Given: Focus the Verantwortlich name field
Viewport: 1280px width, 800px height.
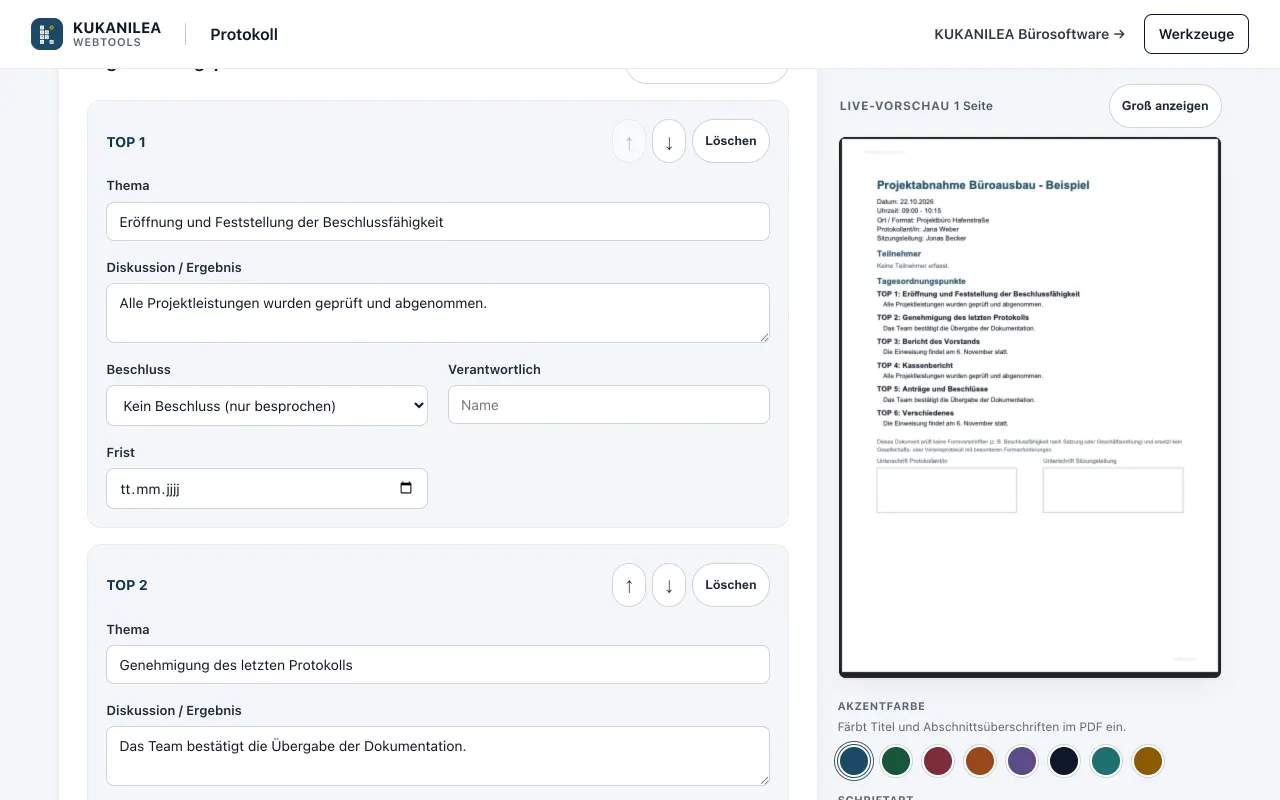Looking at the screenshot, I should [x=609, y=405].
